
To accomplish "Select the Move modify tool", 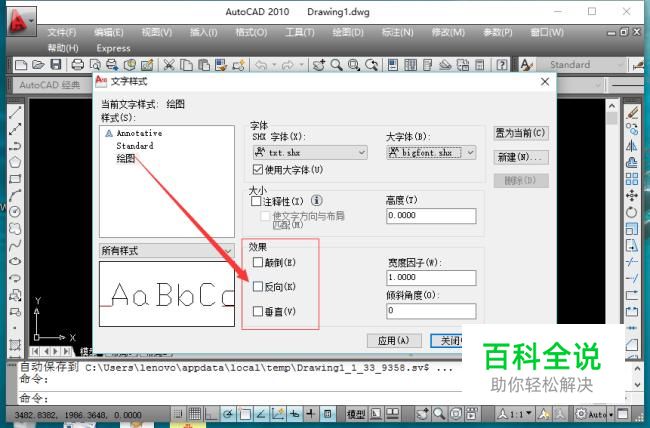I will click(632, 195).
